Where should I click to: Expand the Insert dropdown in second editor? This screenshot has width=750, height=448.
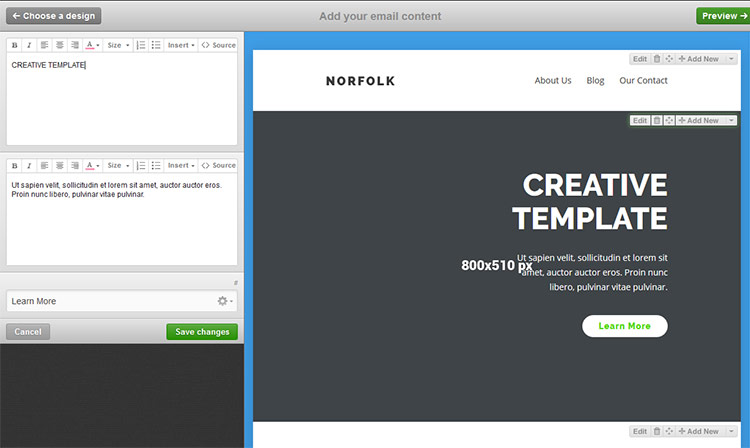pos(180,165)
